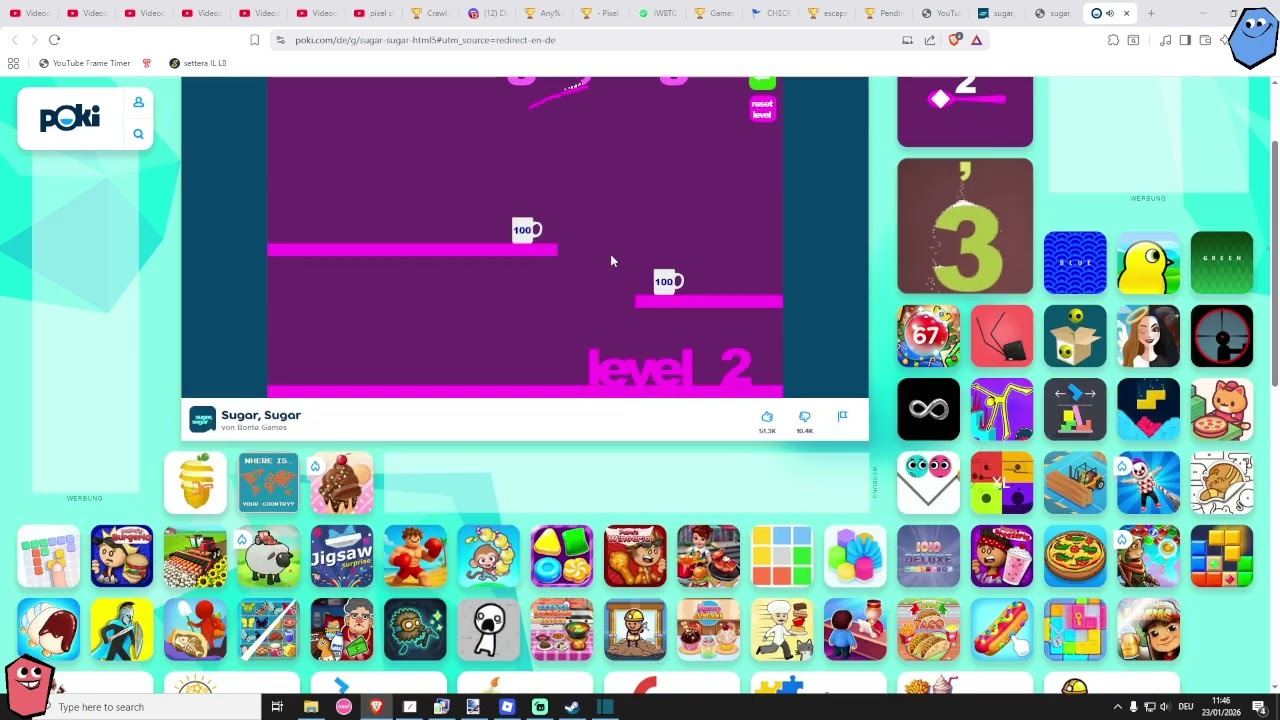Open the combine harvester game thumbnail
Screen dimensions: 1280x720
(x=195, y=556)
